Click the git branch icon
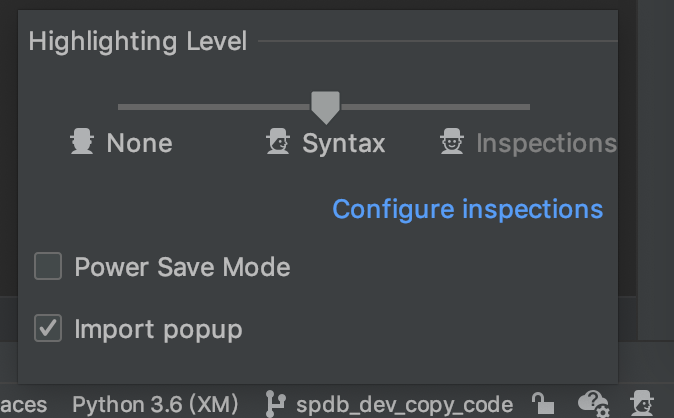This screenshot has height=418, width=674. pos(275,404)
